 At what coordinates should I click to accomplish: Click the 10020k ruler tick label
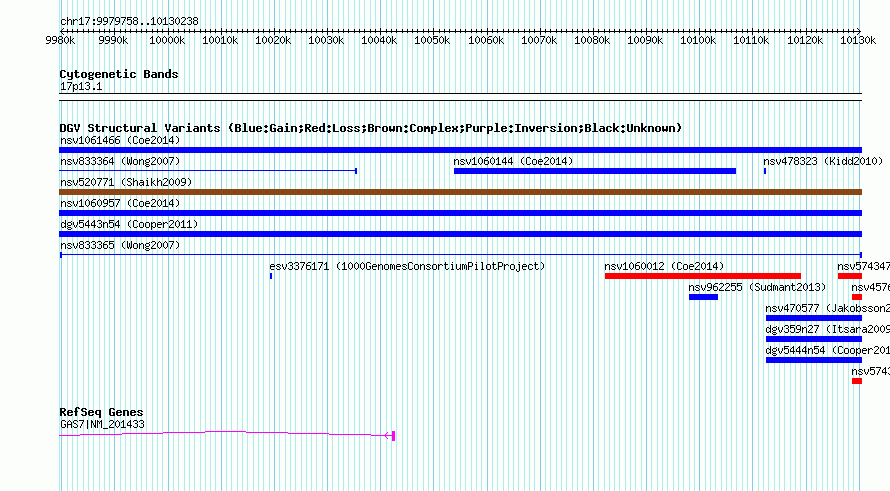click(273, 40)
